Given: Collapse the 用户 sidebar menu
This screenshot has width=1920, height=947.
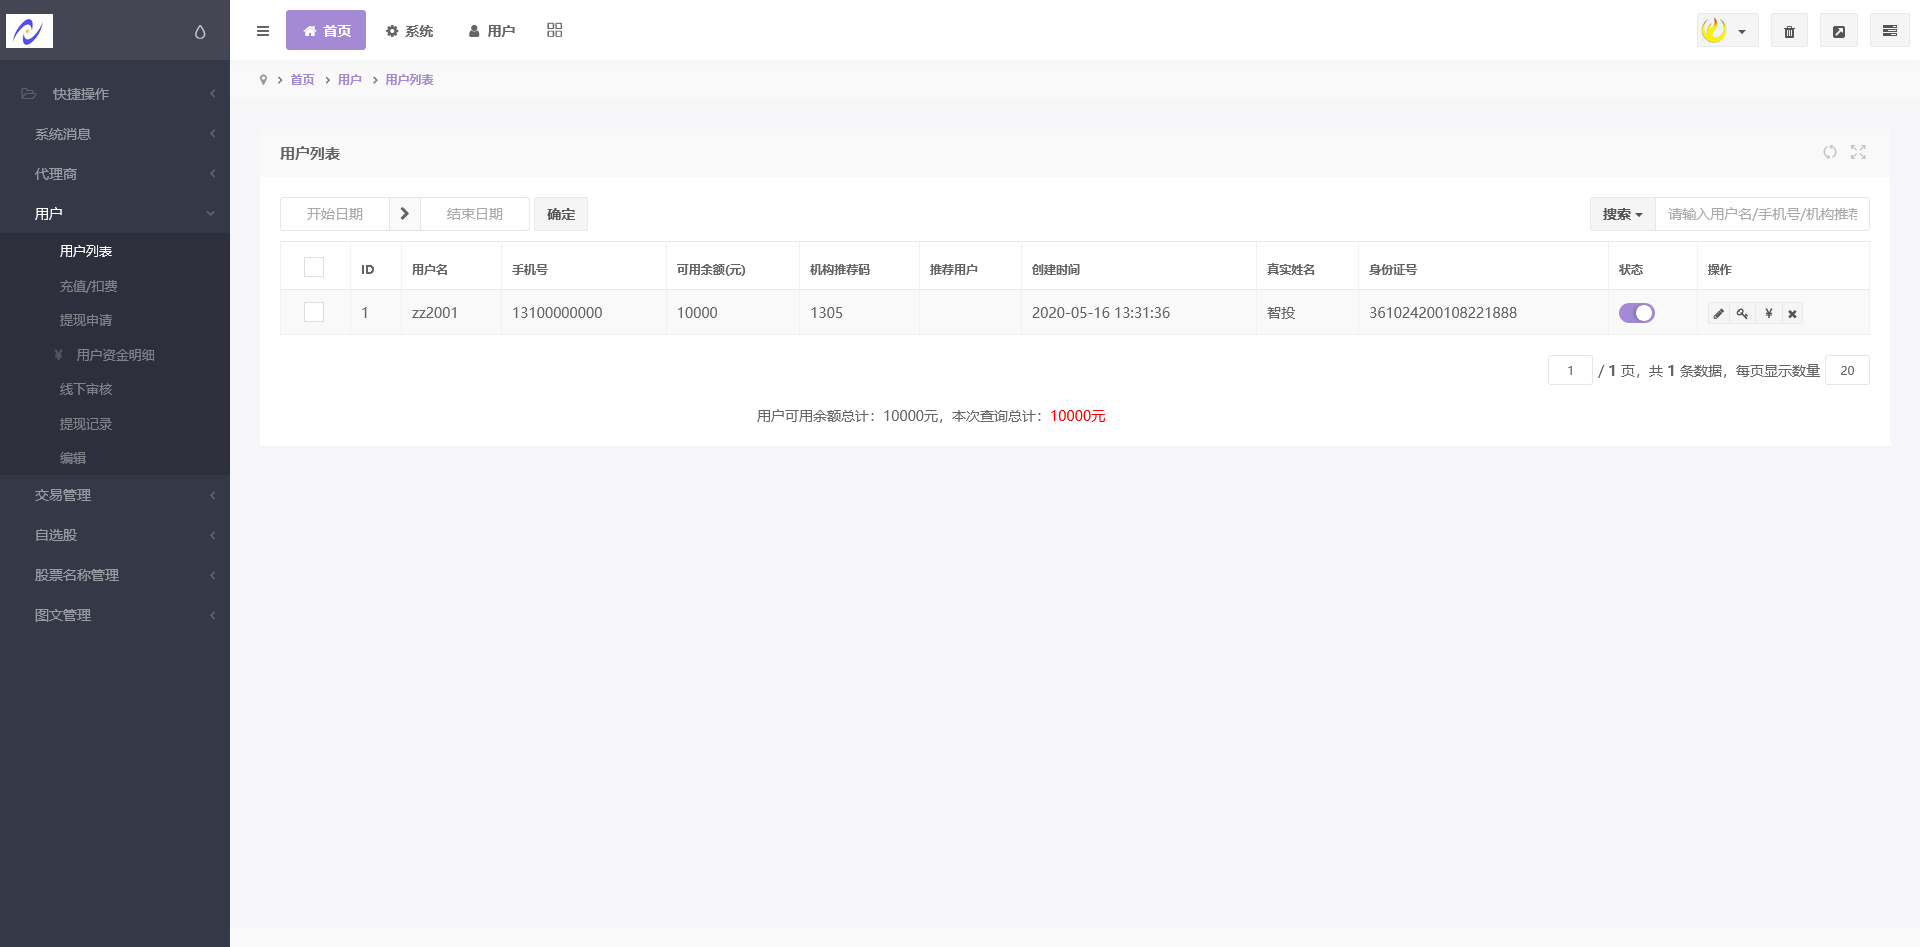Looking at the screenshot, I should point(115,214).
